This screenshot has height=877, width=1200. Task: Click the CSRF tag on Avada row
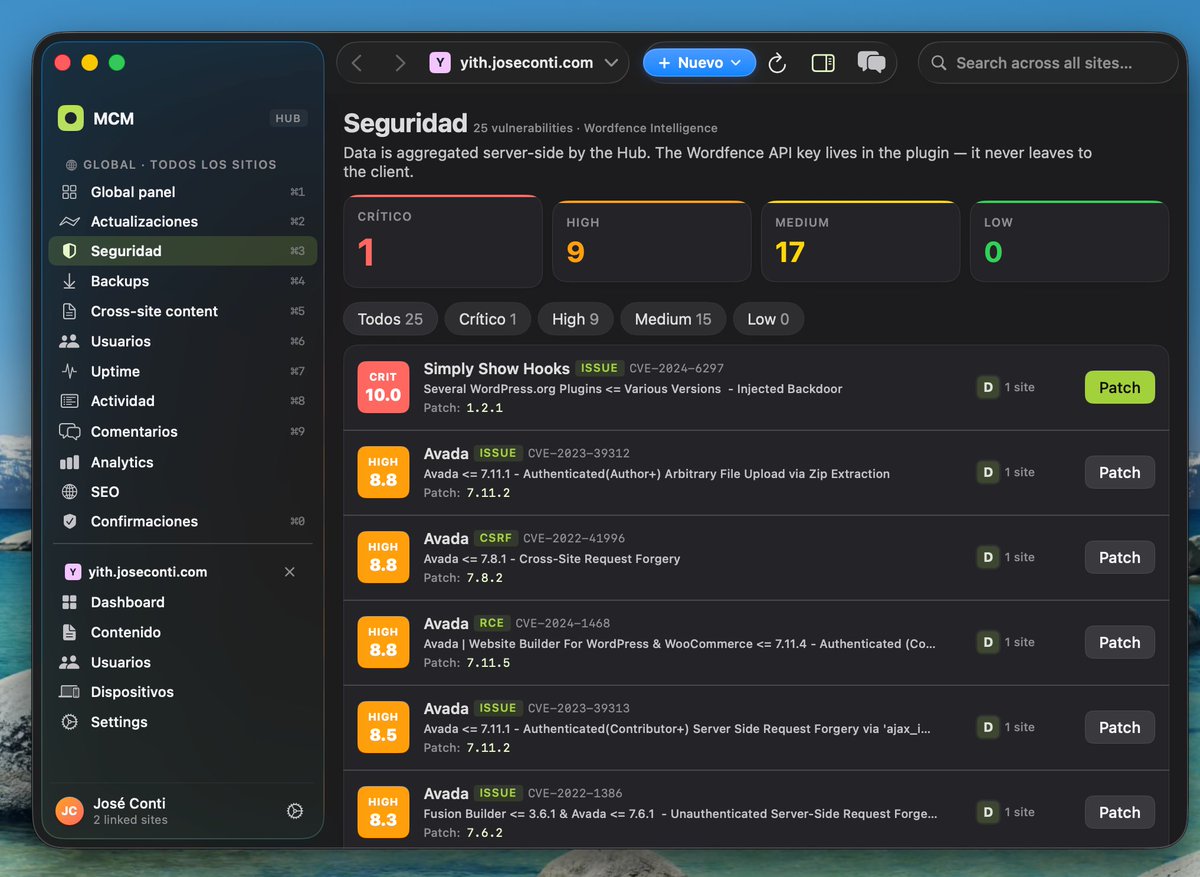[495, 538]
